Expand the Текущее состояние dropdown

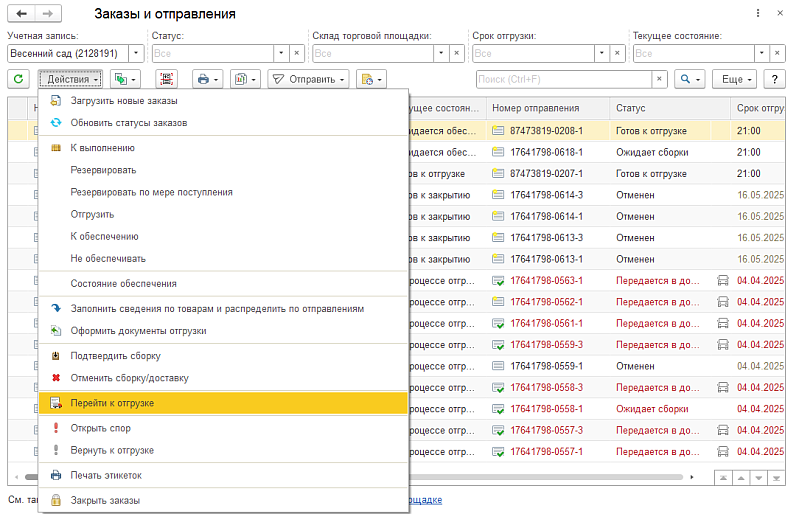point(762,53)
